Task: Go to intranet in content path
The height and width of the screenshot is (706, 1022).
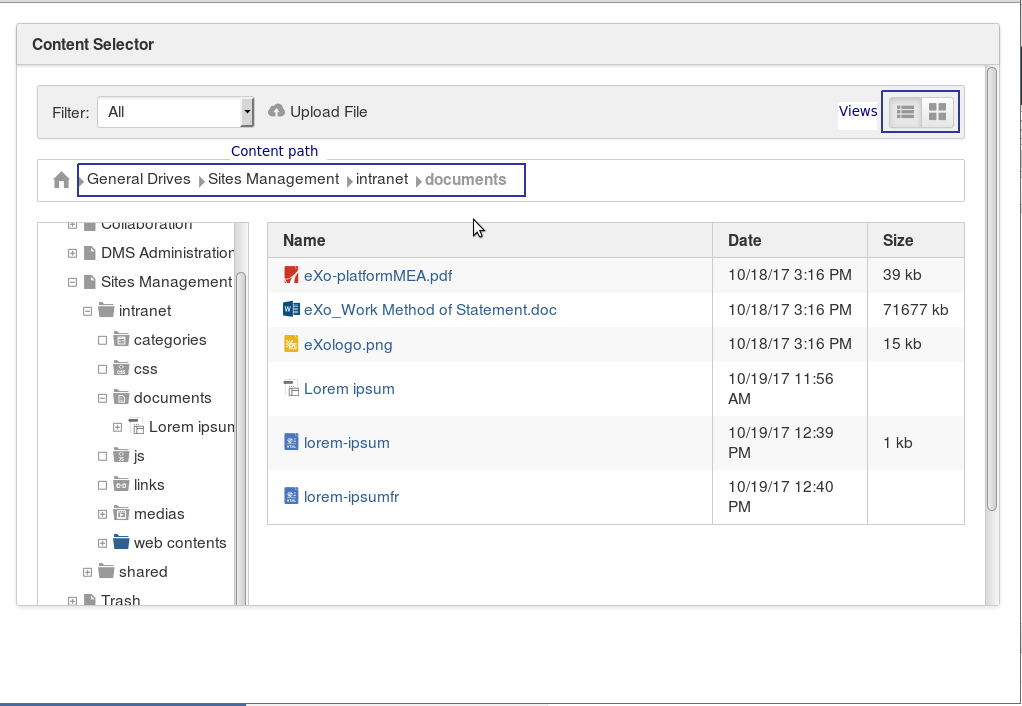Action: 382,179
